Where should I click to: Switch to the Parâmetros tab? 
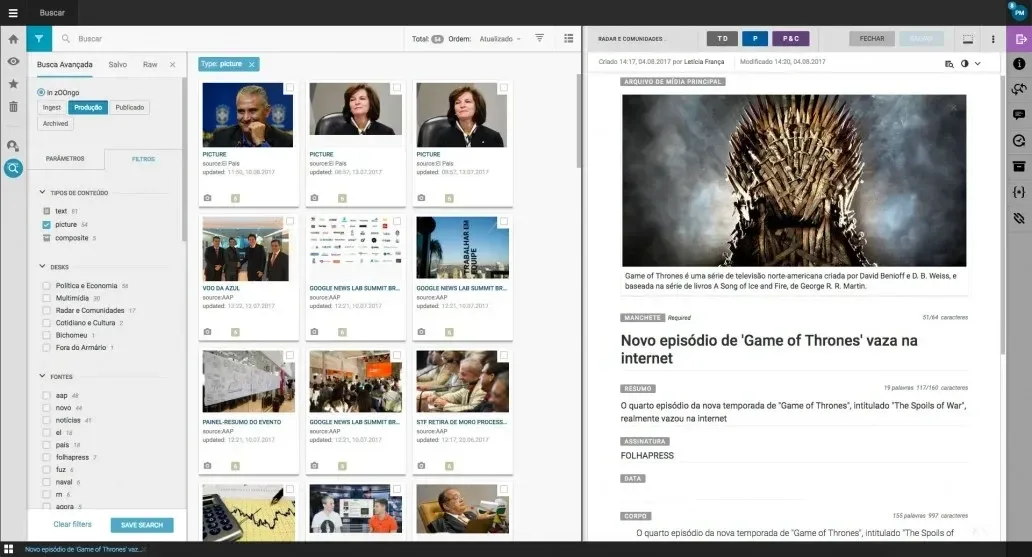click(66, 158)
